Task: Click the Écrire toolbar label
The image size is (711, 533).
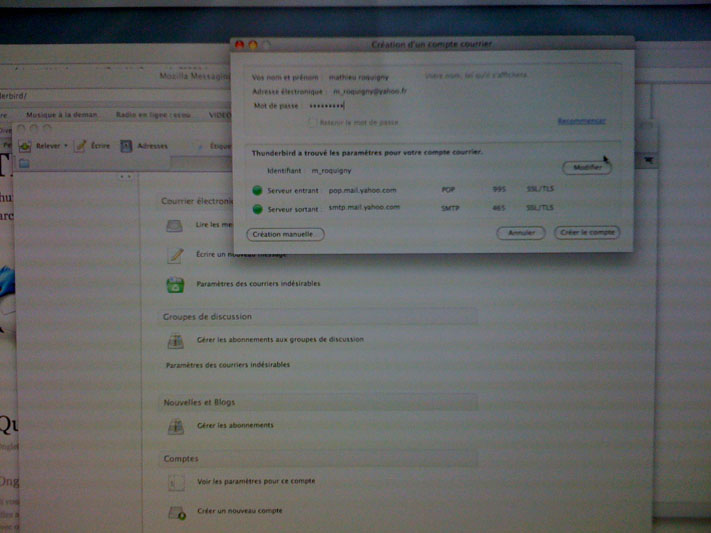Action: tap(100, 146)
